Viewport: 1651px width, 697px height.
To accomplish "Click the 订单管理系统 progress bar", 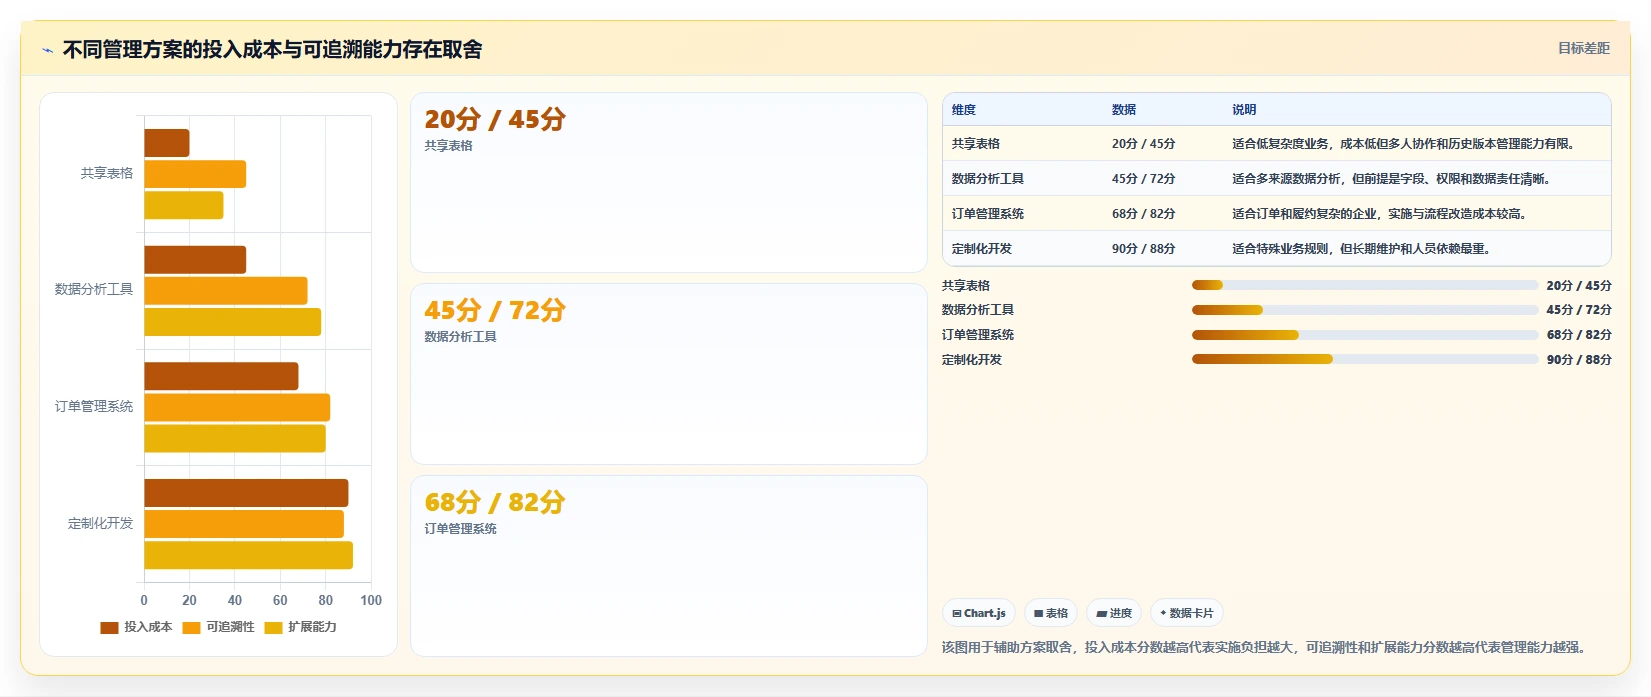I will [1365, 335].
